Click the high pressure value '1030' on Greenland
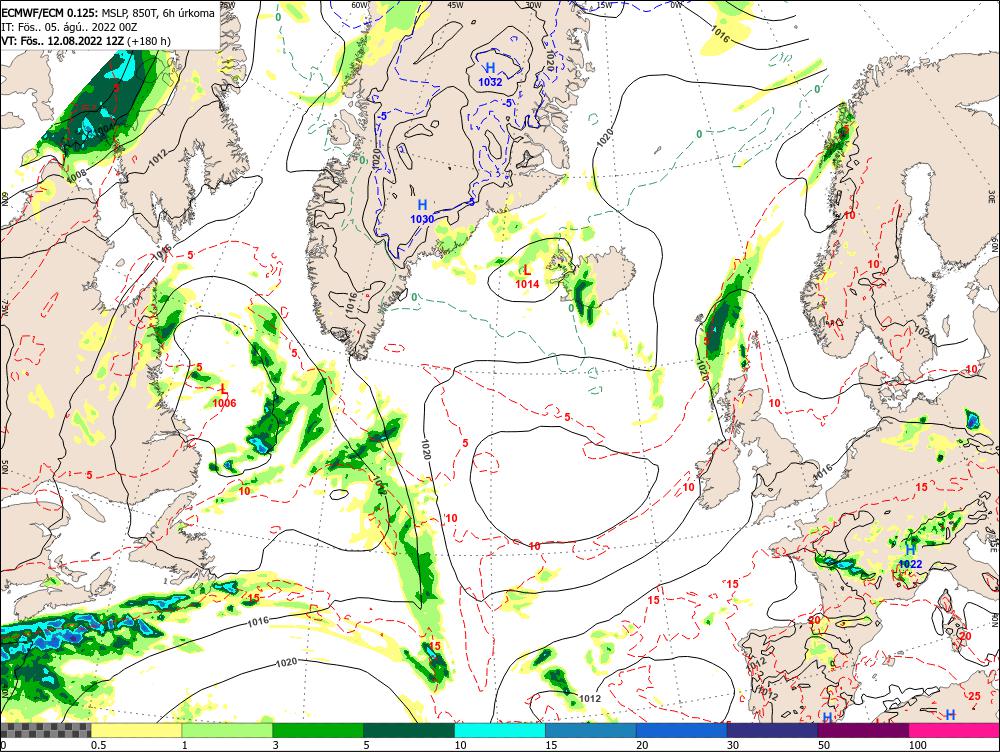Viewport: 1000px width, 752px height. 422,219
